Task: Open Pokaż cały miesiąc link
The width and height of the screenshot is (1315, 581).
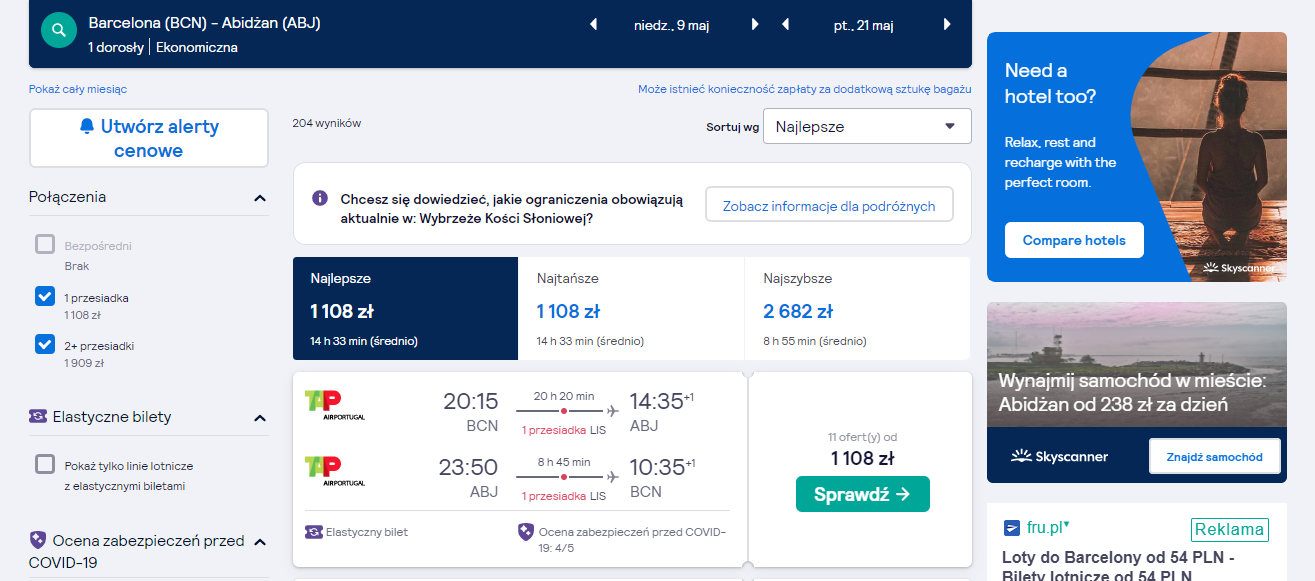Action: [78, 89]
